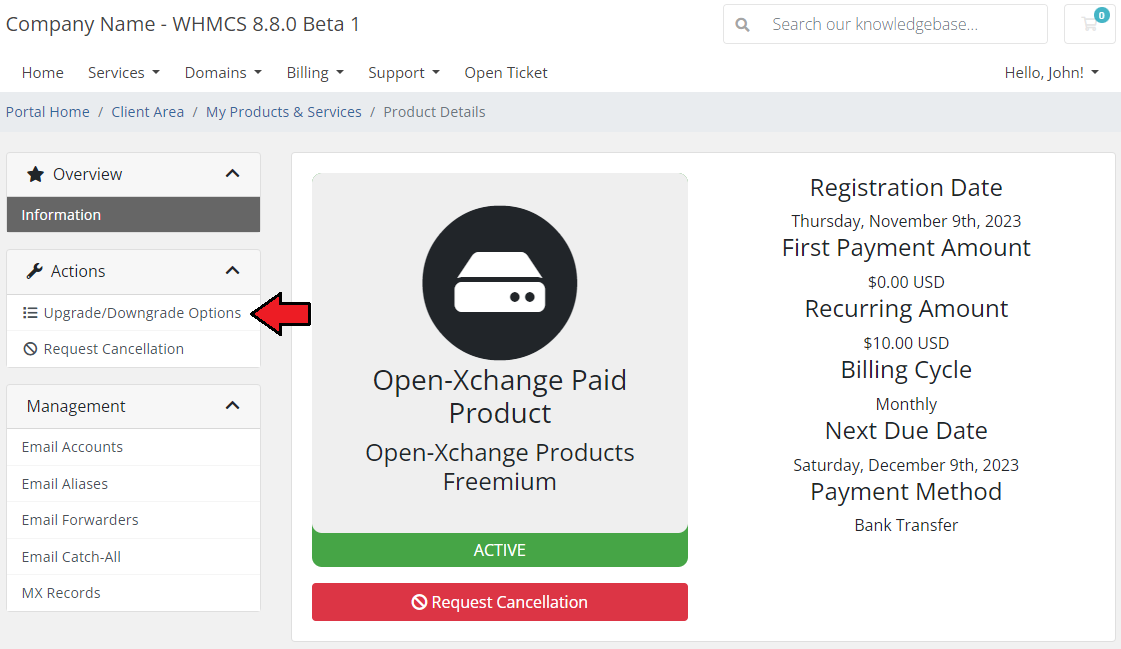Click the sidebar Request Cancellation ban icon

(x=30, y=349)
